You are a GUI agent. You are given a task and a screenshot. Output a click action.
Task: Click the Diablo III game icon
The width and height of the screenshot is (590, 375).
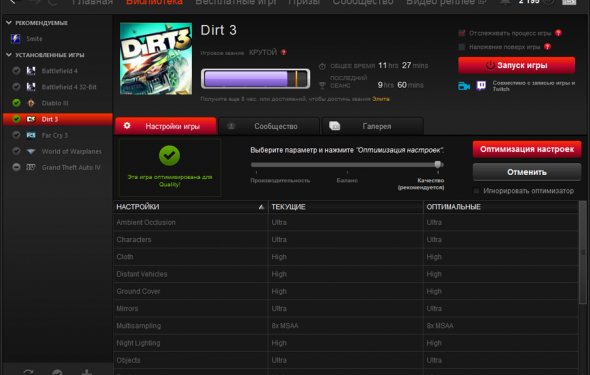[31, 103]
